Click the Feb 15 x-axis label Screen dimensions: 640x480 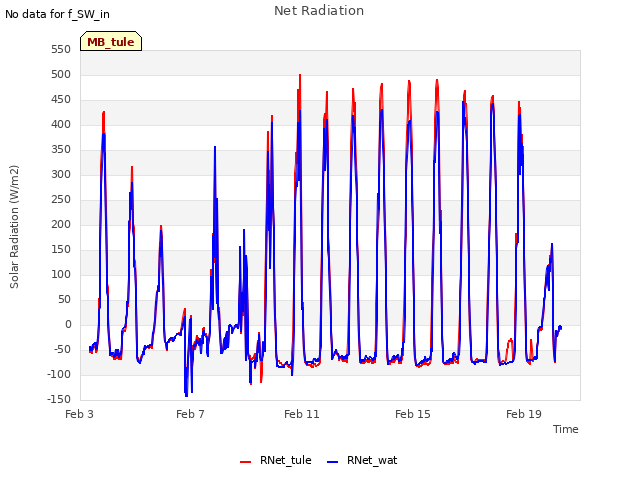point(413,414)
